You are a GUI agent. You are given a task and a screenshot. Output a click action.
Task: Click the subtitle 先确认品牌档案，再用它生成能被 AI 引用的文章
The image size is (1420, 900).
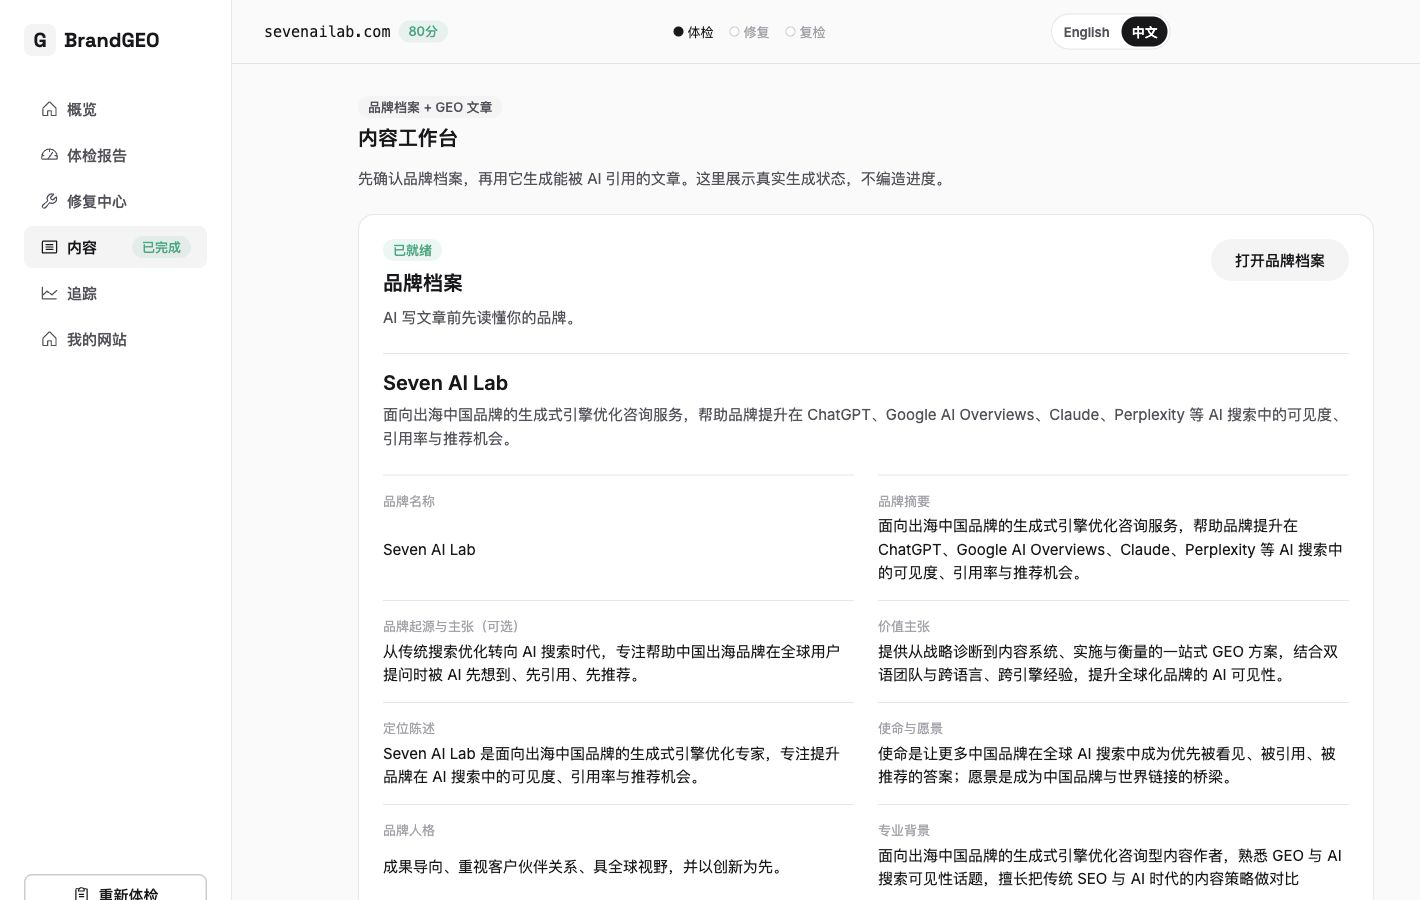coord(654,178)
